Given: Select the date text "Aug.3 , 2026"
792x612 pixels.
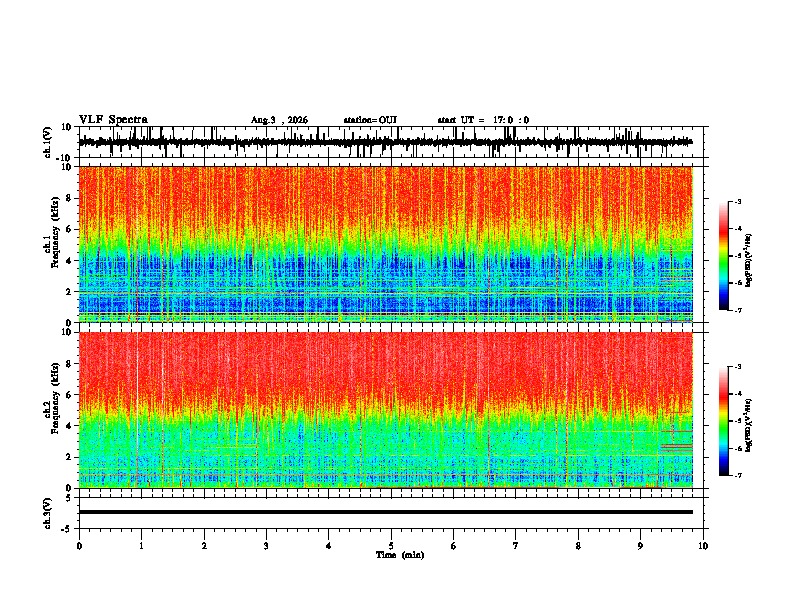Looking at the screenshot, I should [x=279, y=120].
